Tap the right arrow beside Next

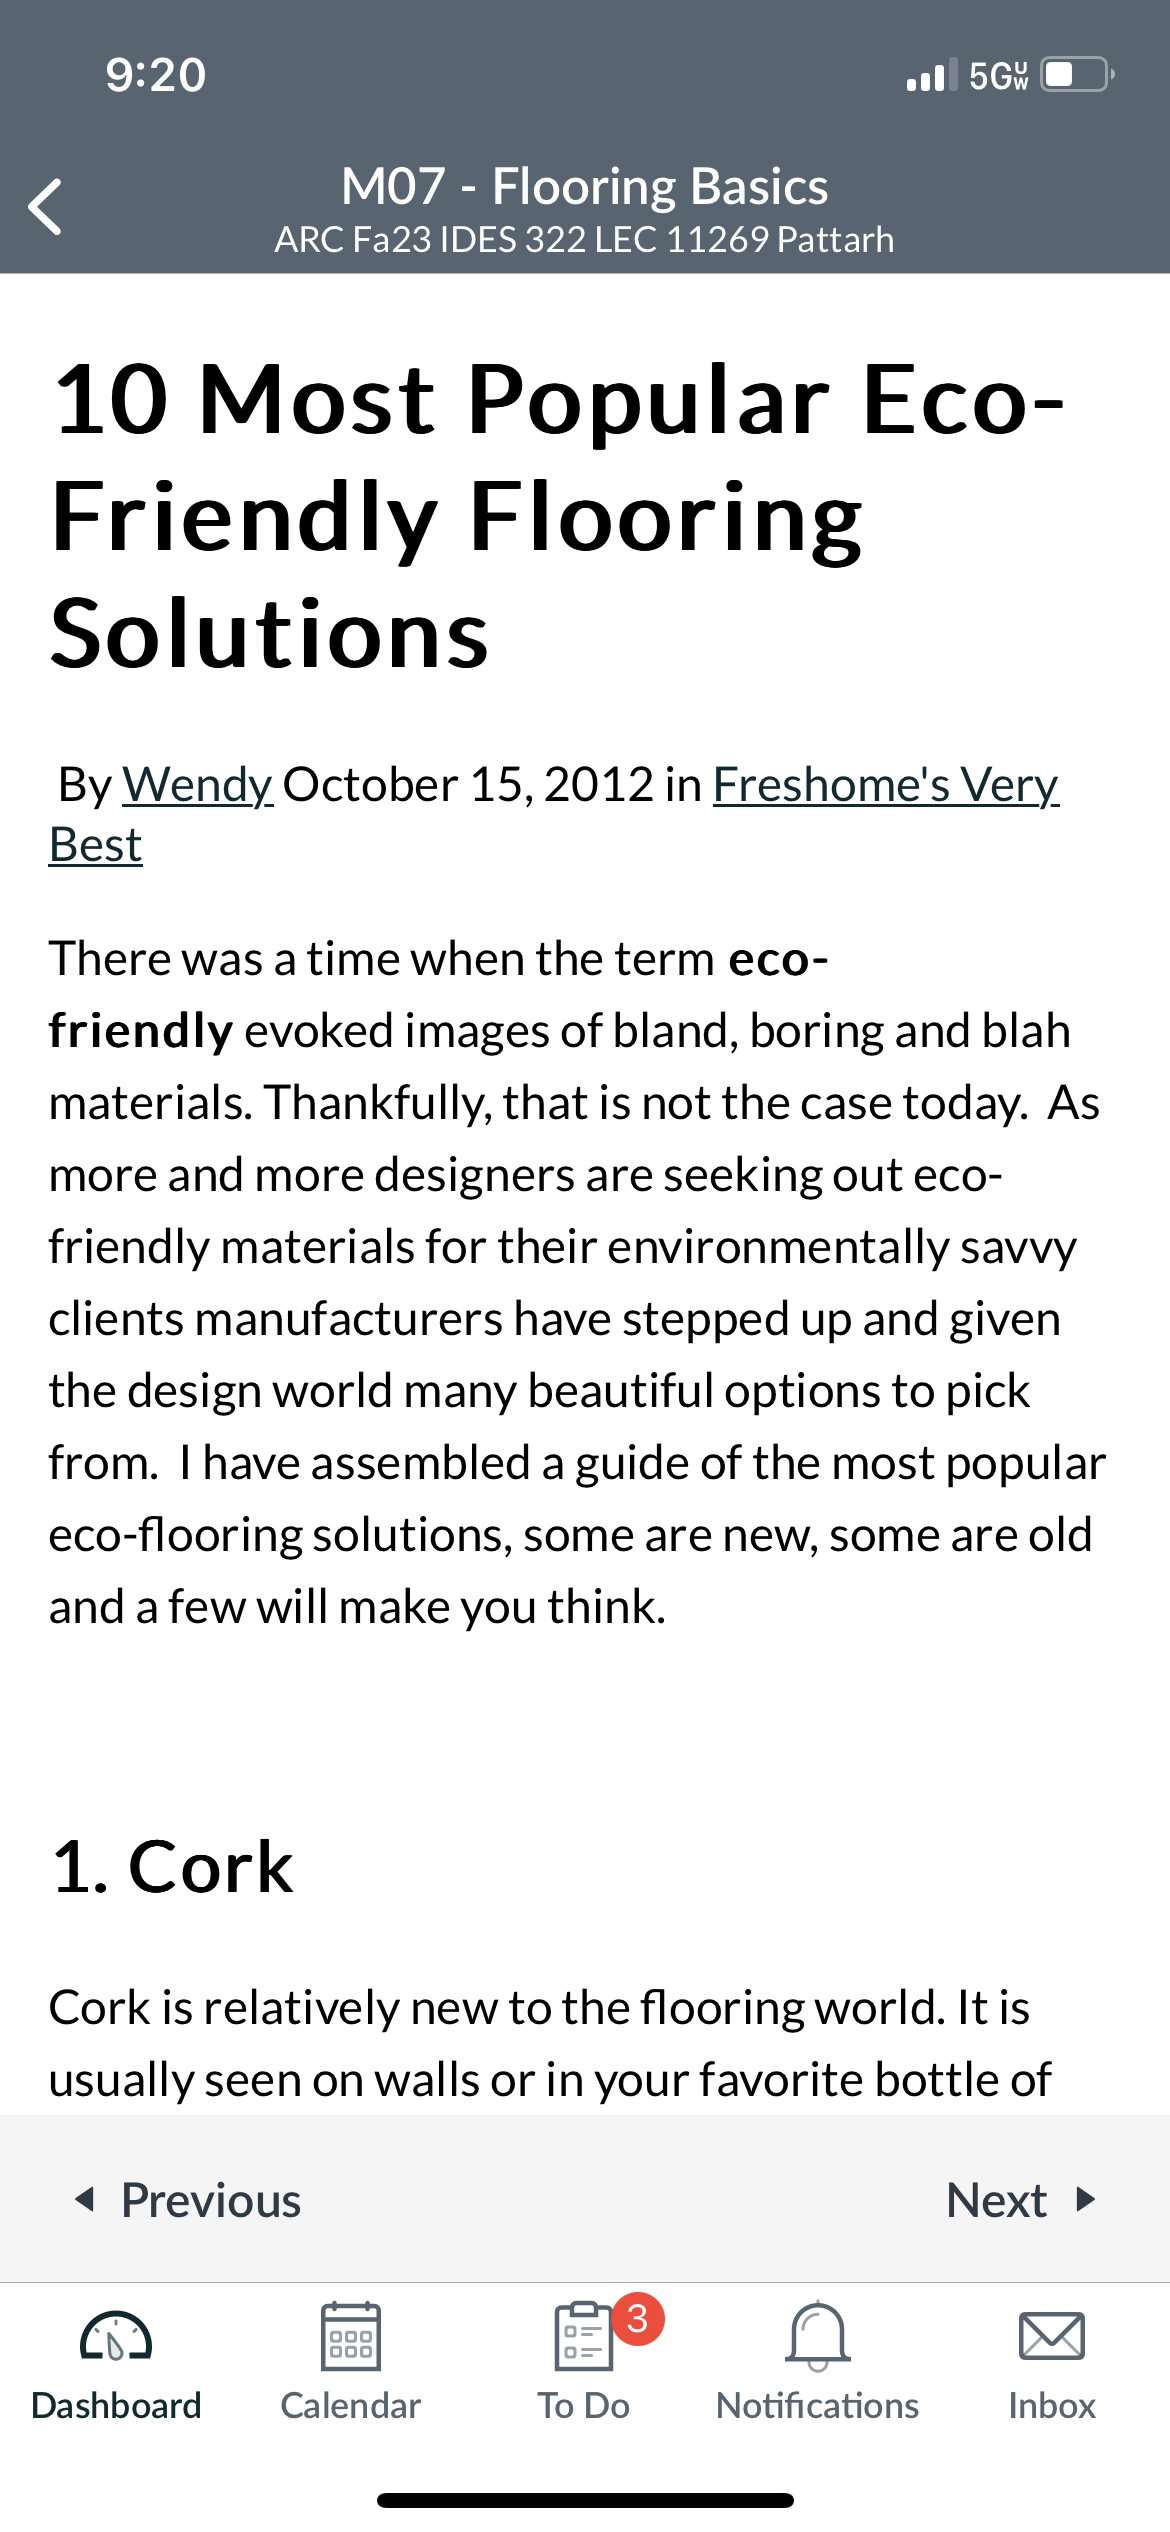point(1085,2199)
